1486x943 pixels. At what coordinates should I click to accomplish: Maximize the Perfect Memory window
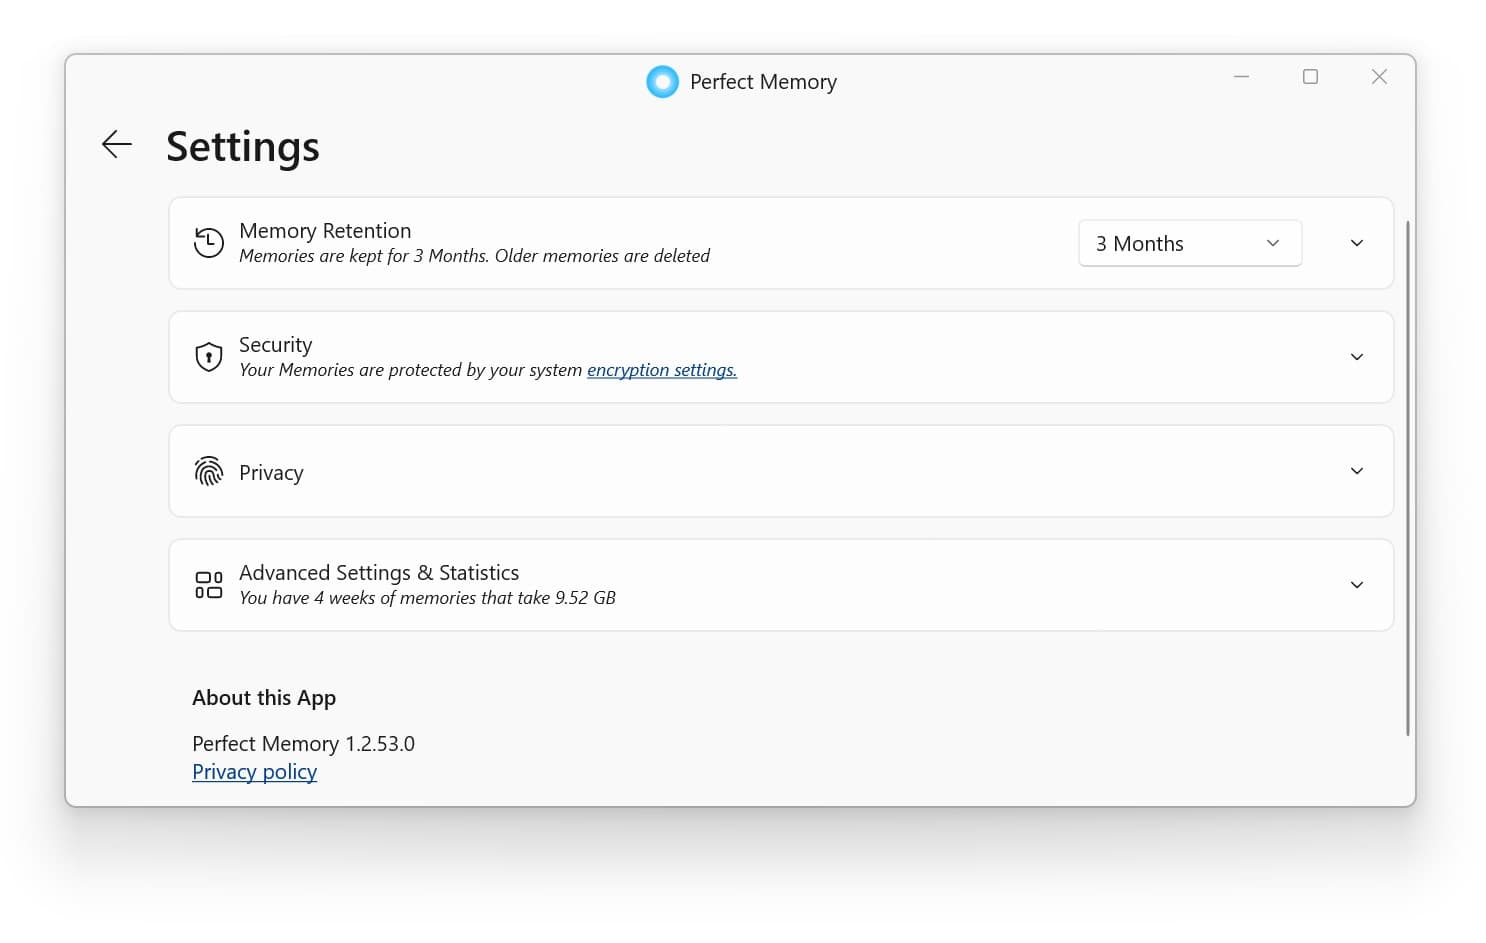tap(1310, 77)
